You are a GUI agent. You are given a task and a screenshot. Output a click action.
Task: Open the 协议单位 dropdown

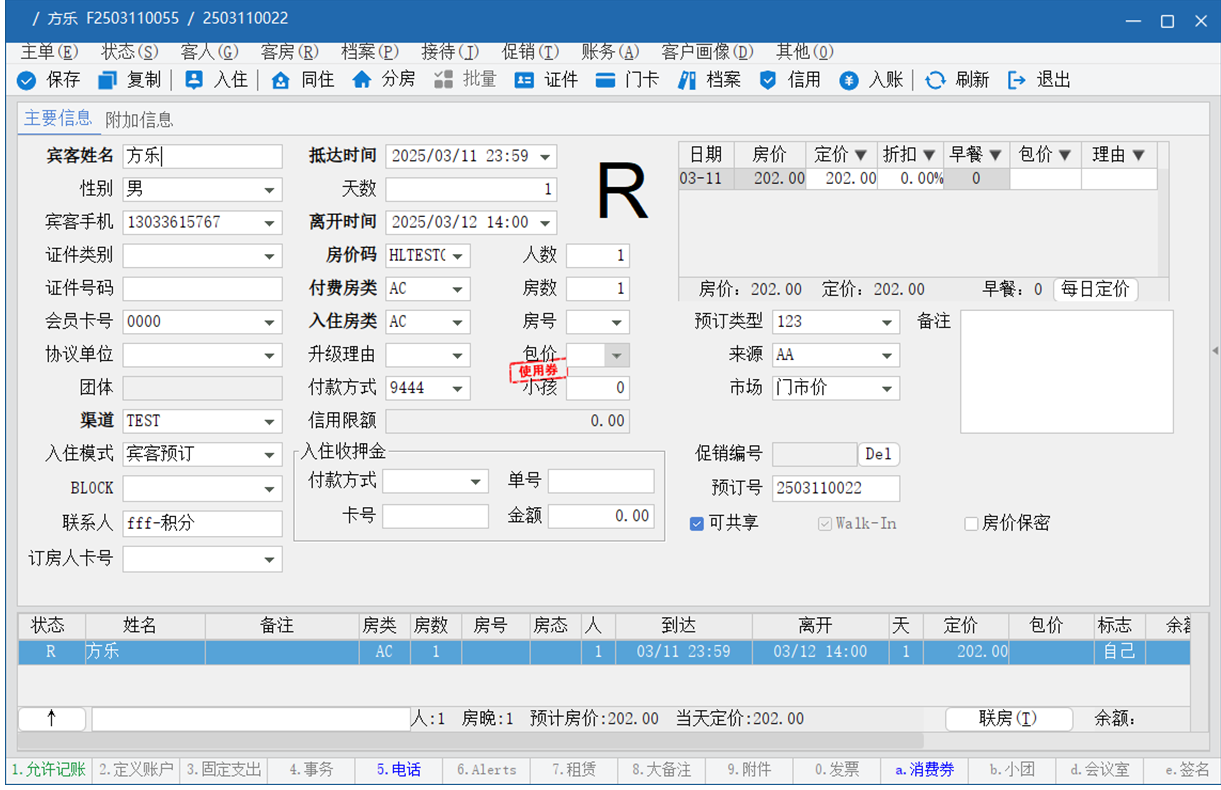tap(270, 355)
